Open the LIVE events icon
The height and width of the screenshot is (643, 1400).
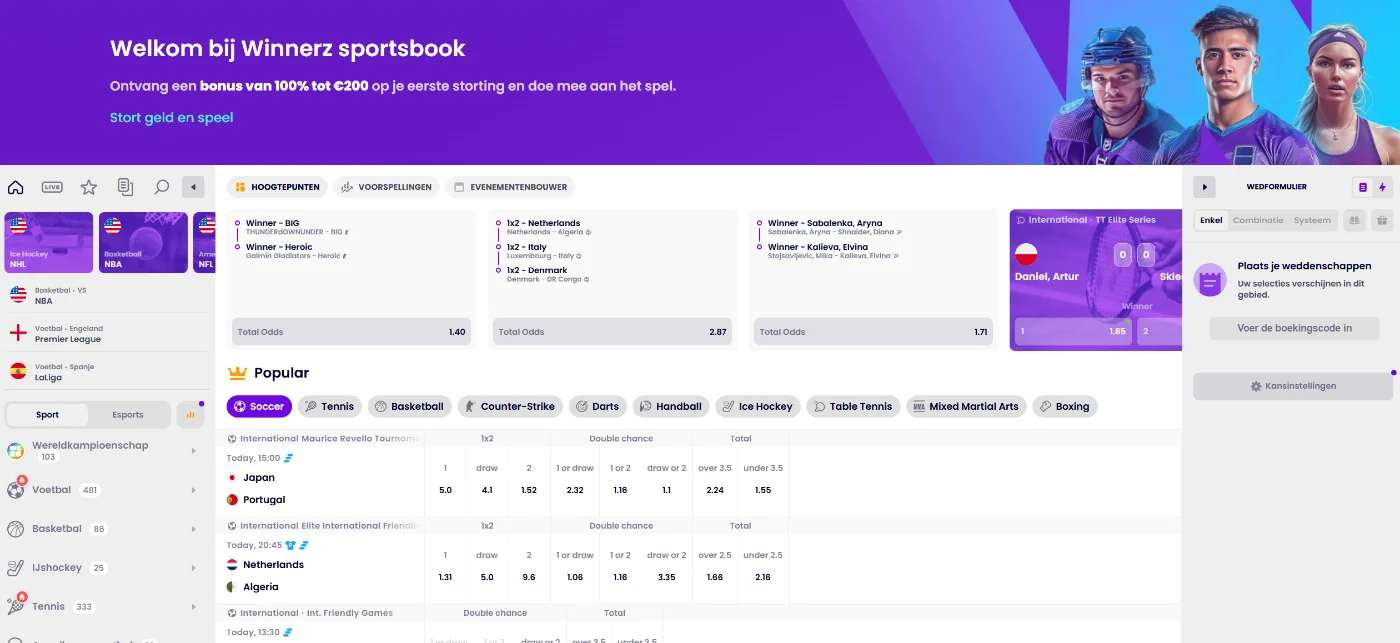(52, 187)
